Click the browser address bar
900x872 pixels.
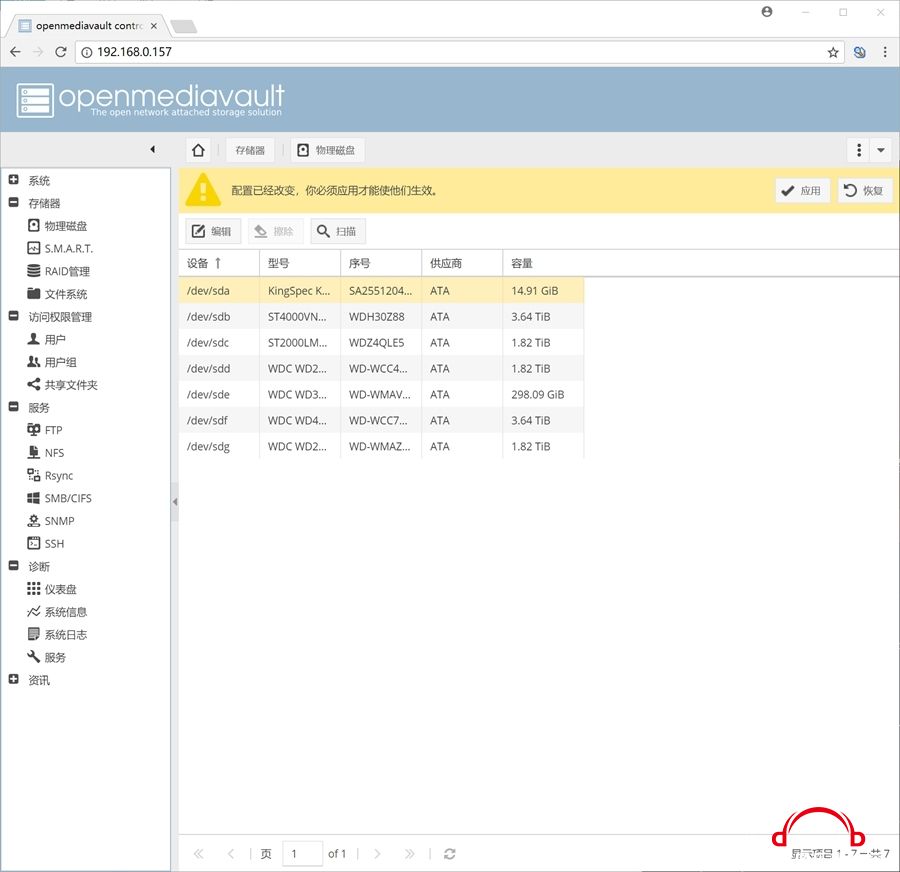tap(459, 52)
